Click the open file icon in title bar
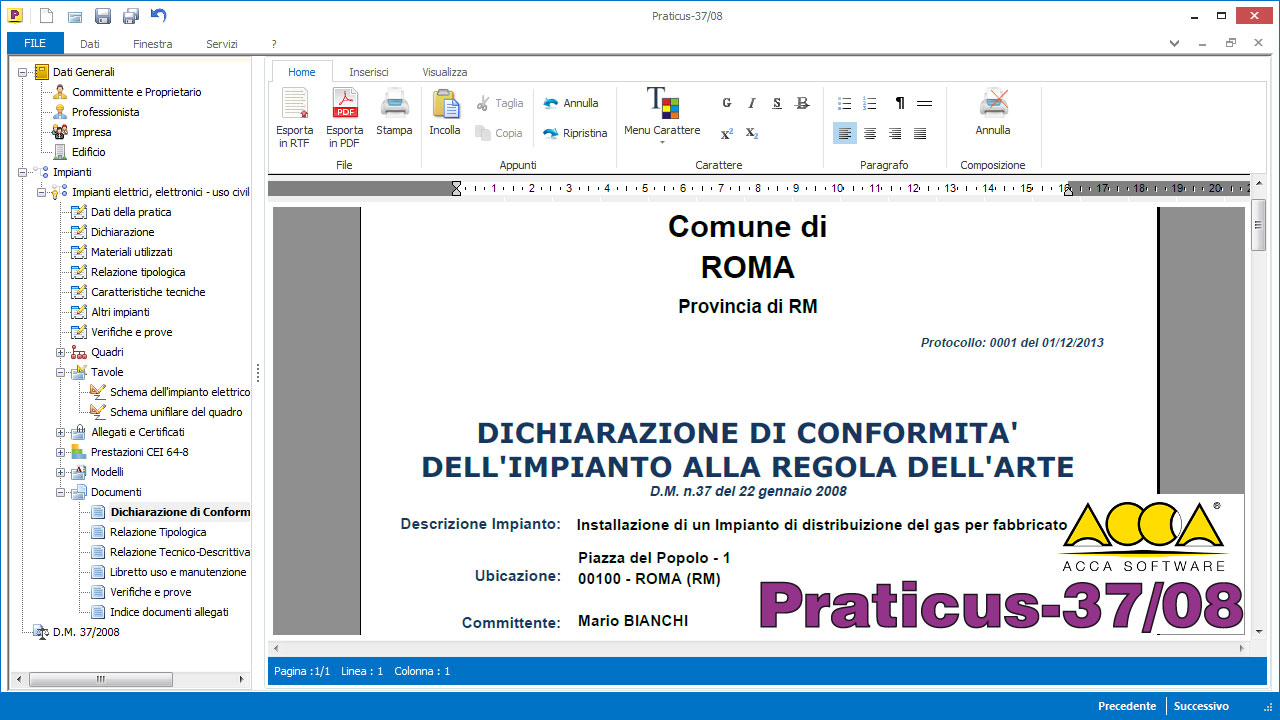 pyautogui.click(x=74, y=15)
